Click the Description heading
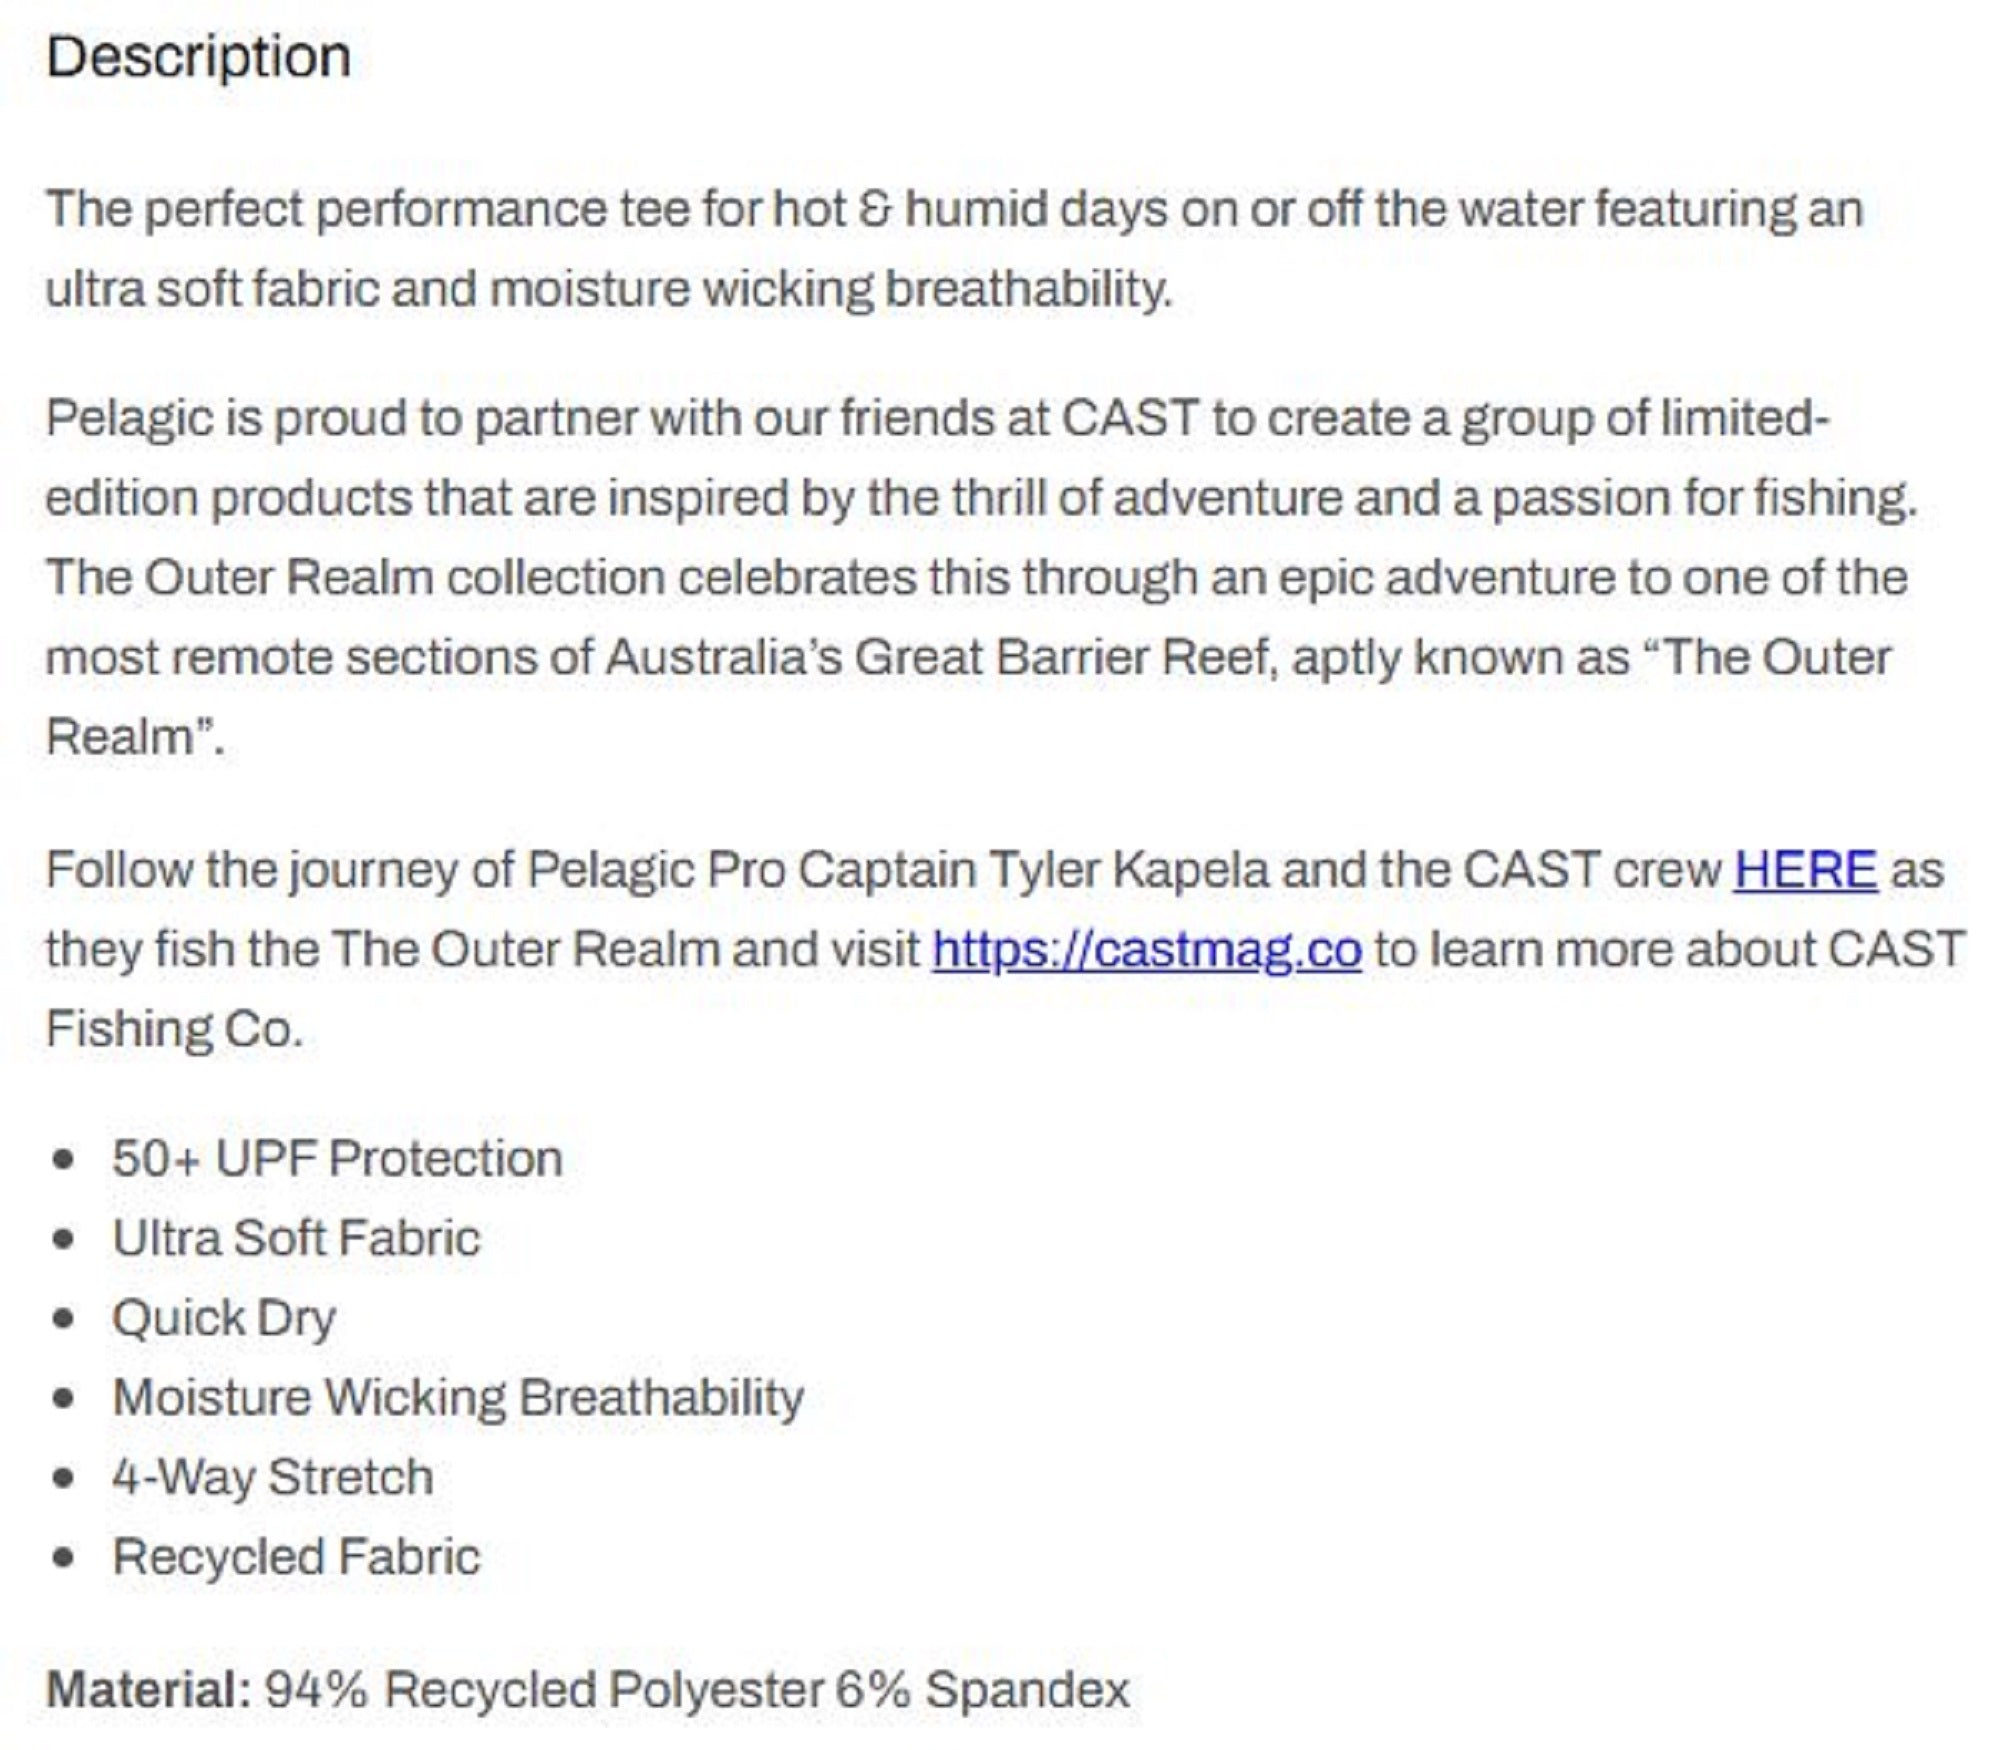 coord(198,57)
